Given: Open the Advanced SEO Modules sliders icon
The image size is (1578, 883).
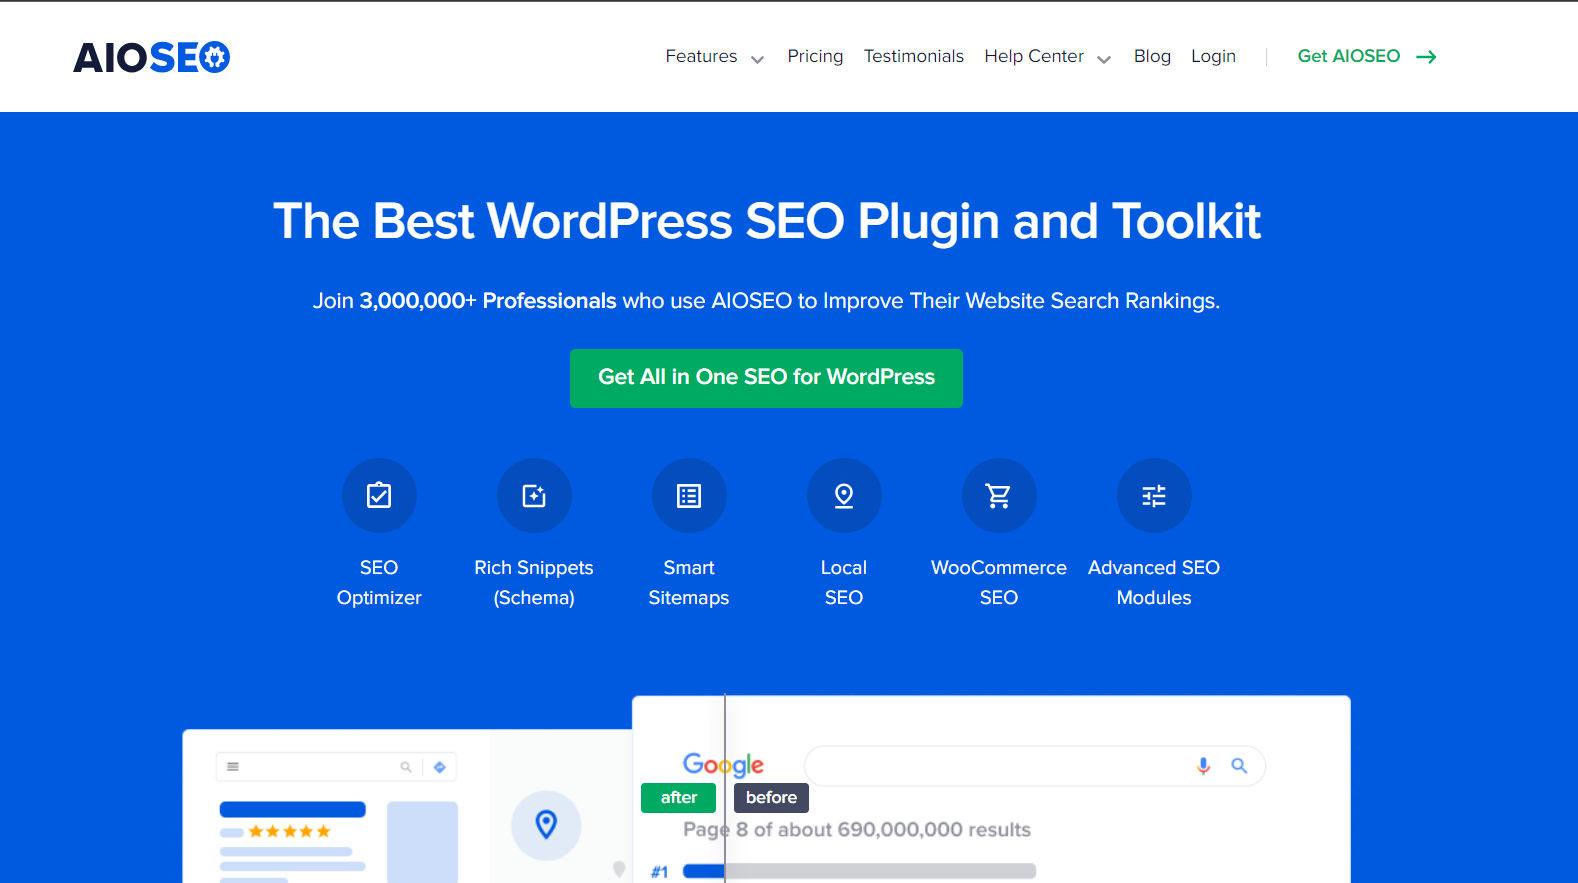Looking at the screenshot, I should [x=1154, y=496].
